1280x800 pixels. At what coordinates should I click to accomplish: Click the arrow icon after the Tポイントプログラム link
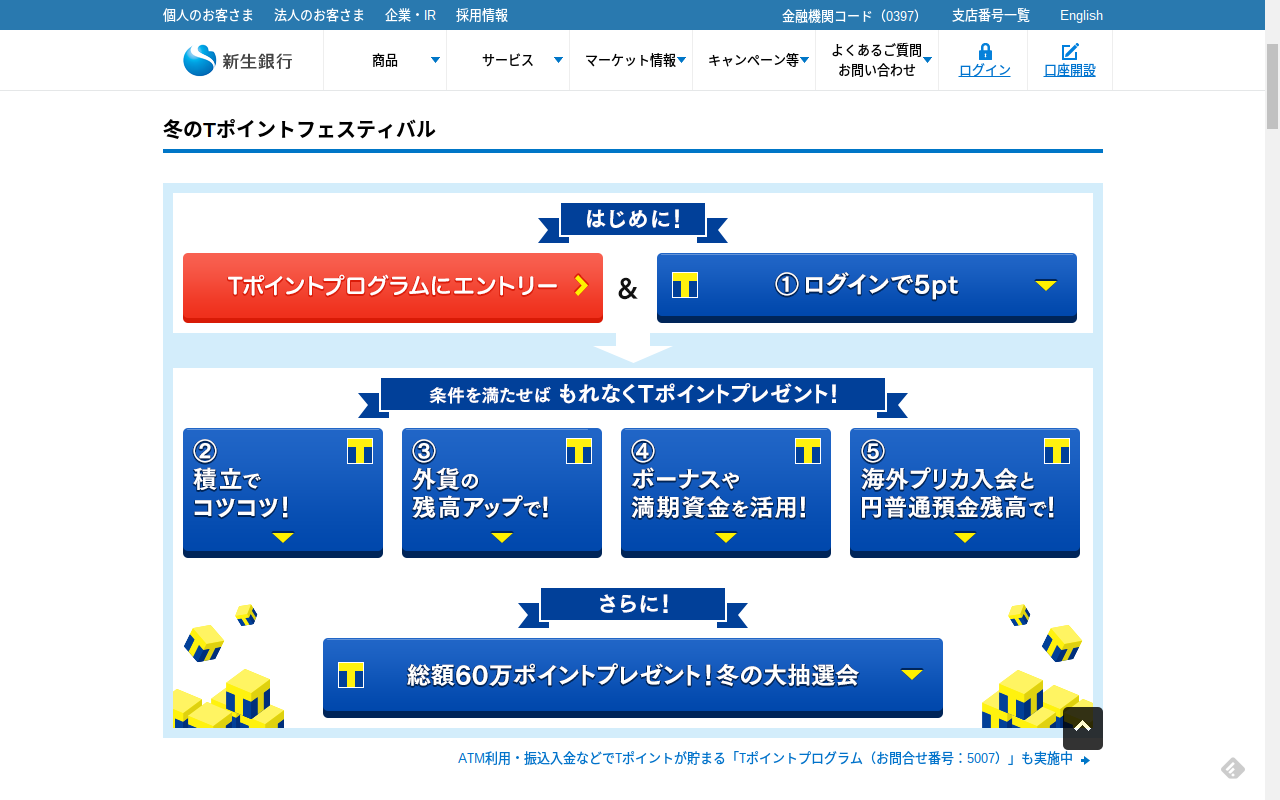point(1086,760)
